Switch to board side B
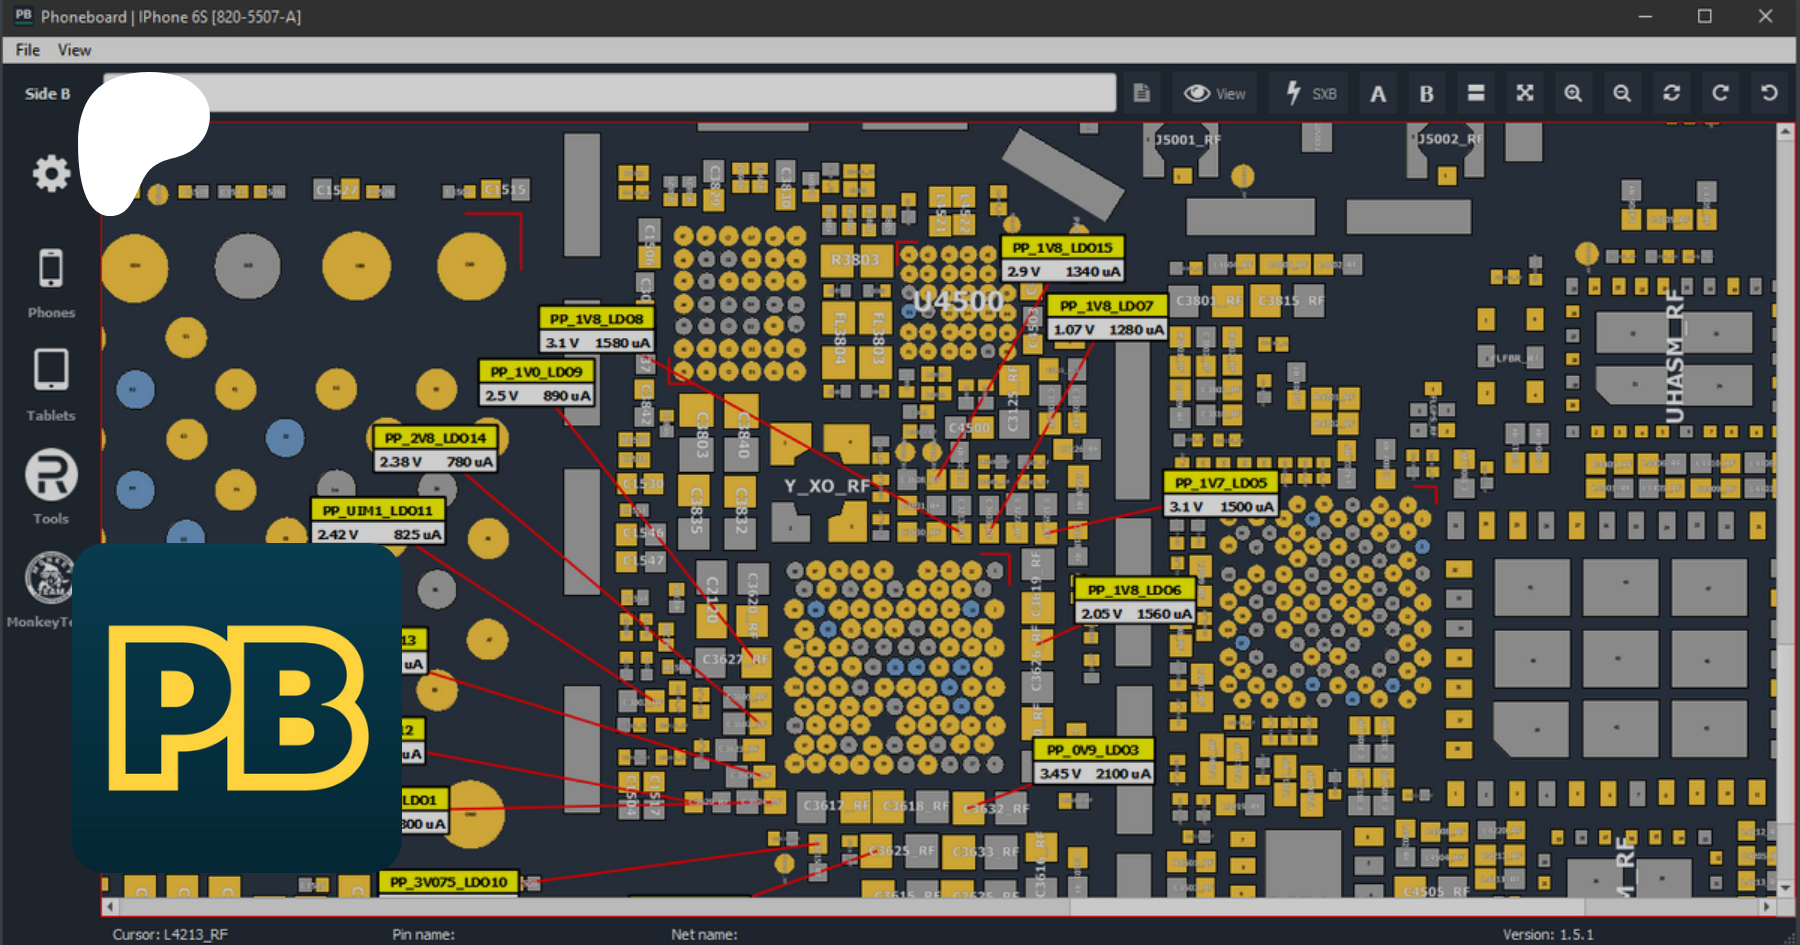Screen dimensions: 1800x945 (1427, 93)
